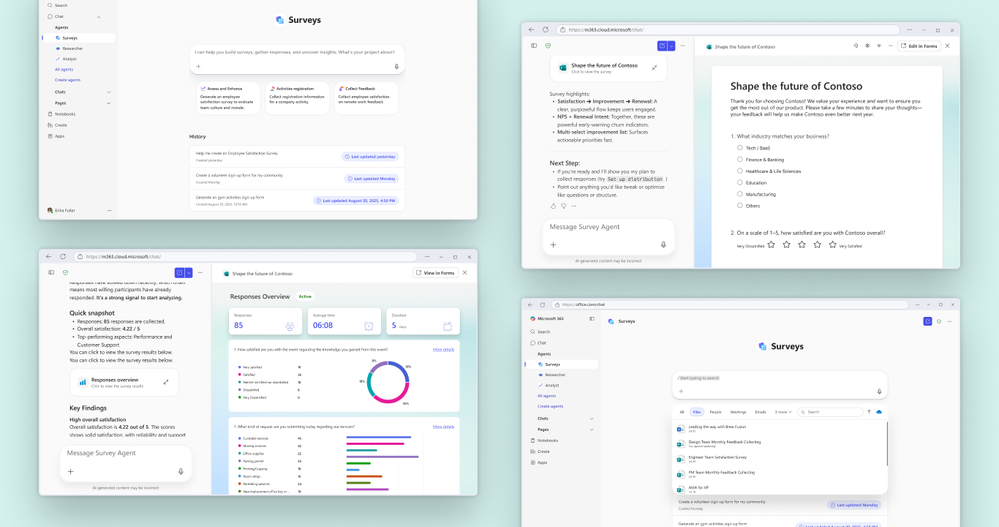Start new chat in the Contoso survey preview window
This screenshot has width=999, height=527.
pyautogui.click(x=662, y=46)
